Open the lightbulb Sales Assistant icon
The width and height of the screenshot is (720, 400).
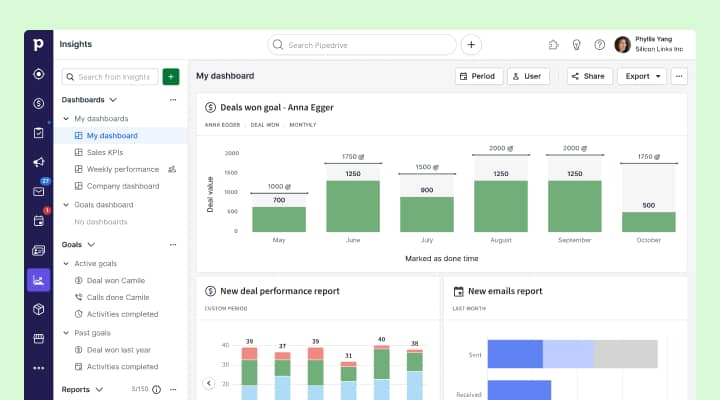click(576, 45)
